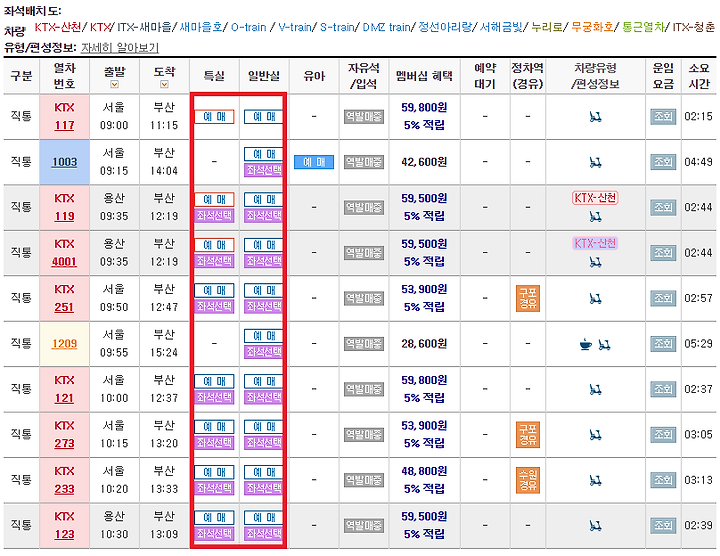Click the cafe cup icon for train 1209
This screenshot has height=556, width=720.
click(585, 344)
